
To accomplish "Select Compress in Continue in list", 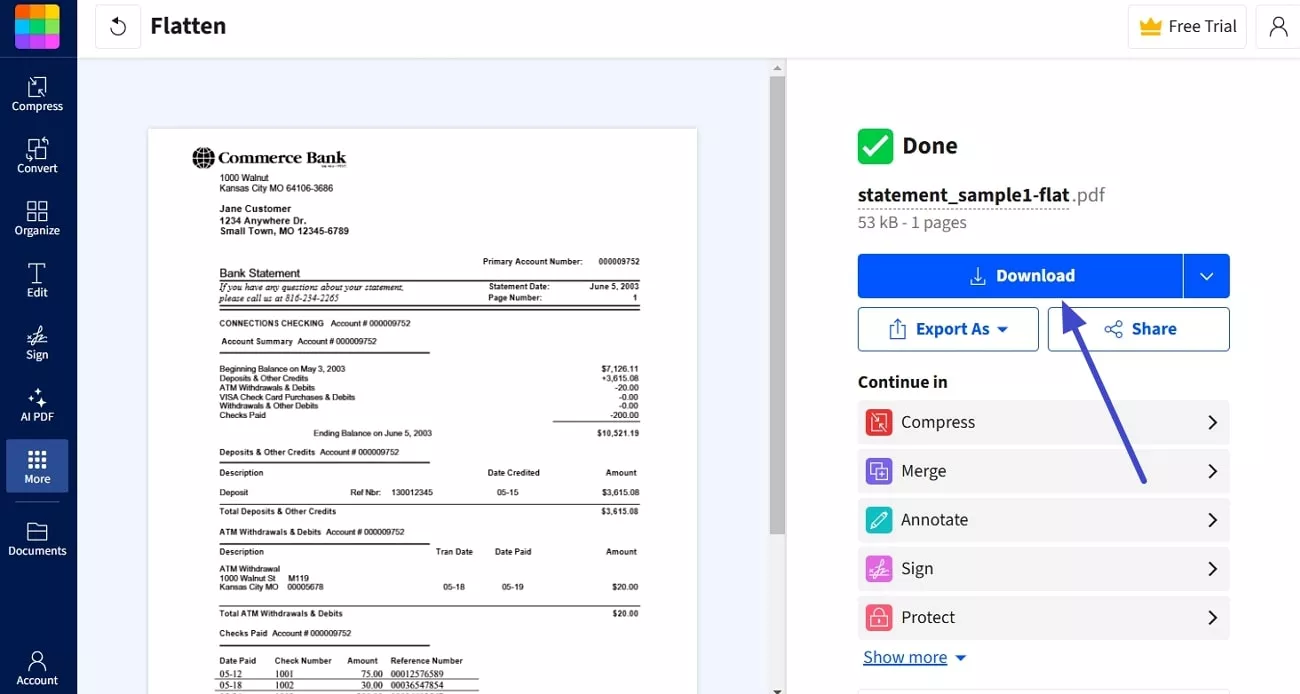I will coord(1043,422).
